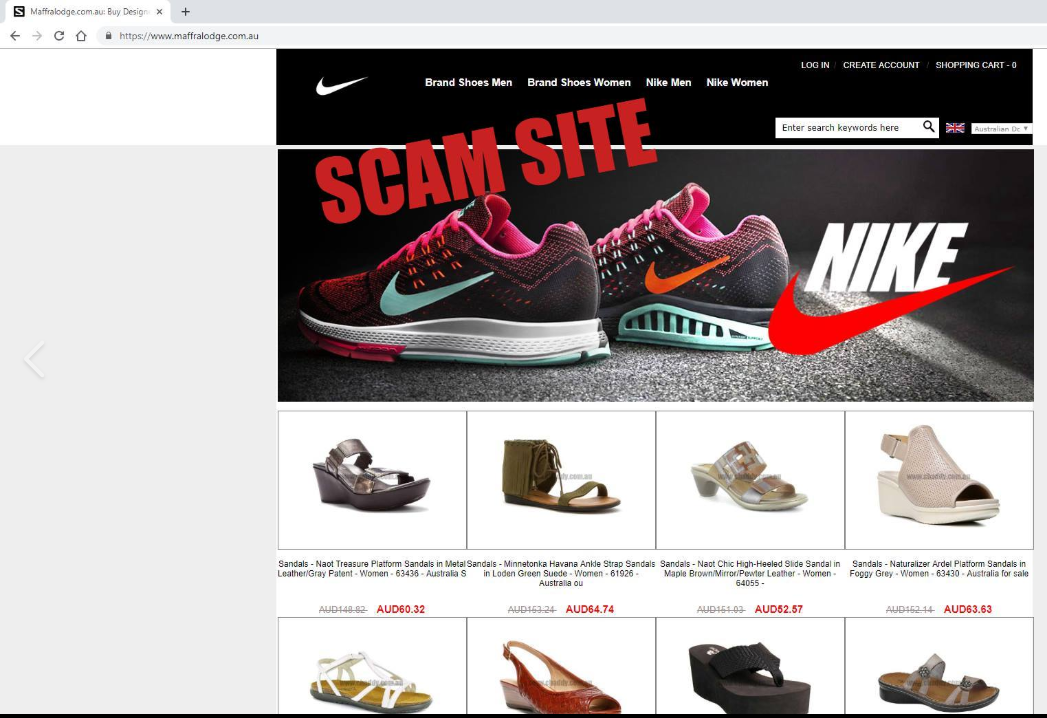Viewport: 1047px width, 718px height.
Task: Click the previous slide arrow on left
Action: pyautogui.click(x=35, y=359)
